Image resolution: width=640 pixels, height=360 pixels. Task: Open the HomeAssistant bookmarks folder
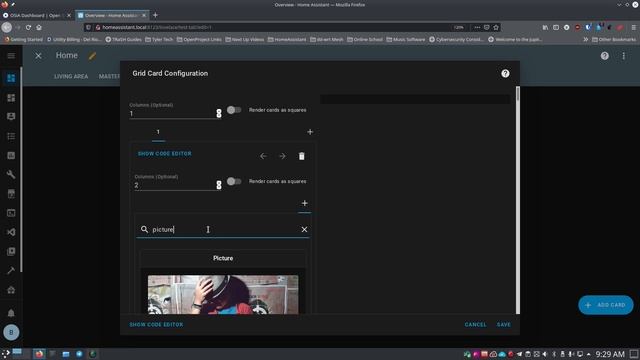pos(287,40)
